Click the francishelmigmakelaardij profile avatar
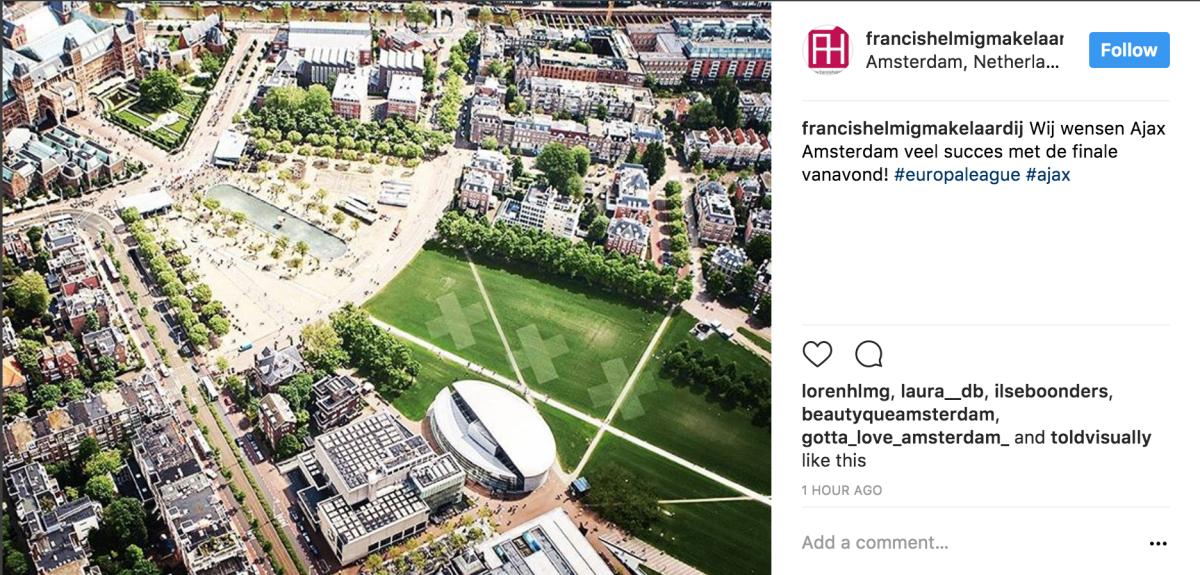The width and height of the screenshot is (1200, 575). click(x=827, y=49)
